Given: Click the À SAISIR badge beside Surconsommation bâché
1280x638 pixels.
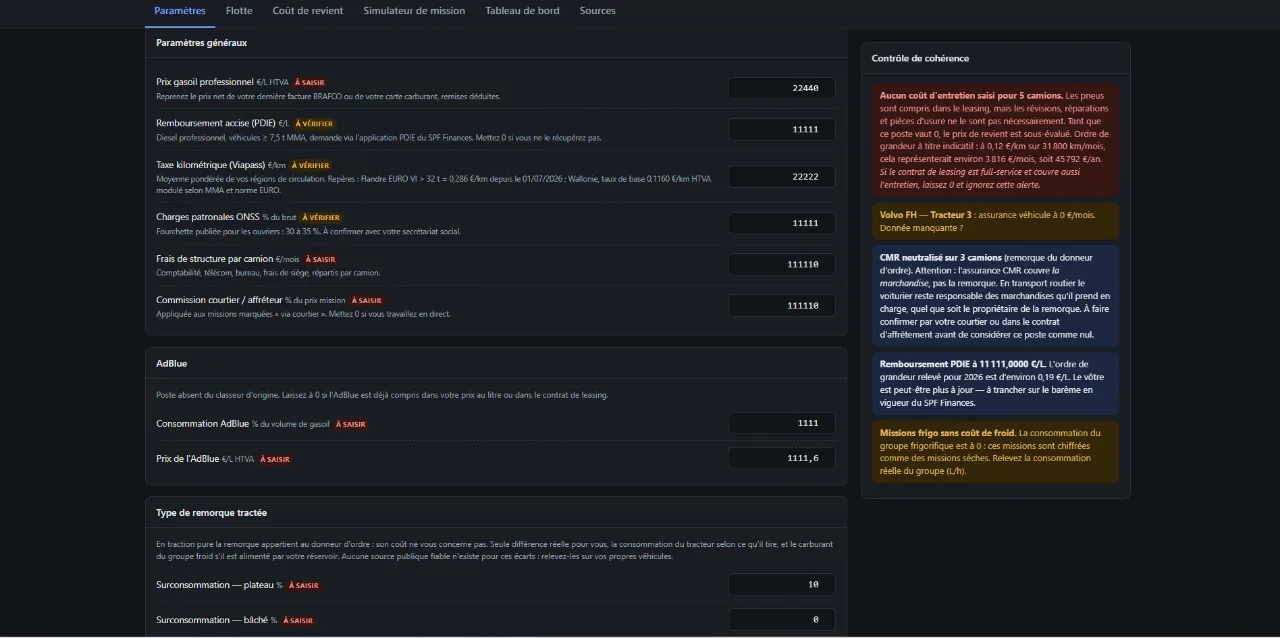Looking at the screenshot, I should click(298, 620).
